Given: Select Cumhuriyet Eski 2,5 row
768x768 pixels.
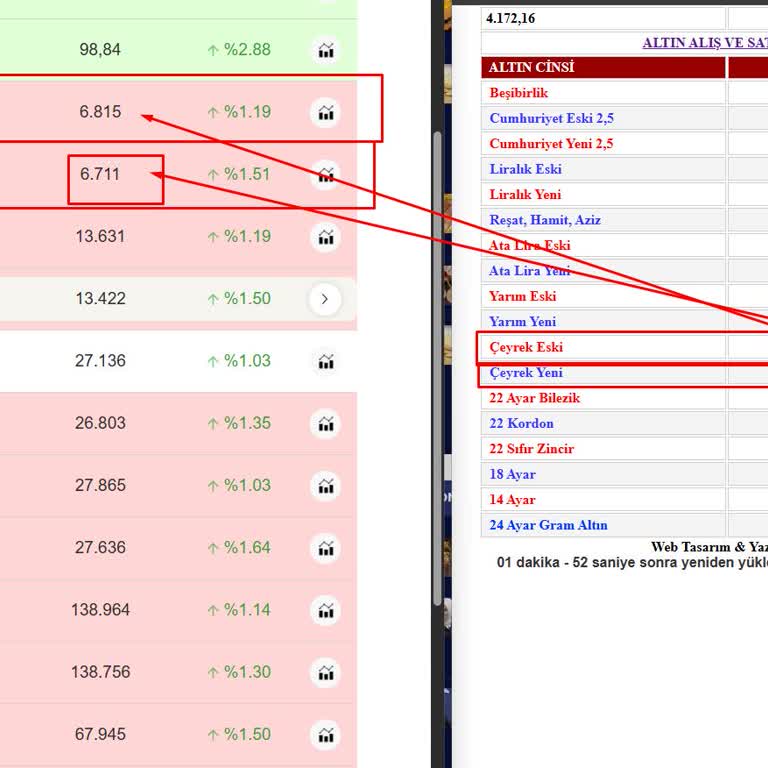Looking at the screenshot, I should pos(624,118).
